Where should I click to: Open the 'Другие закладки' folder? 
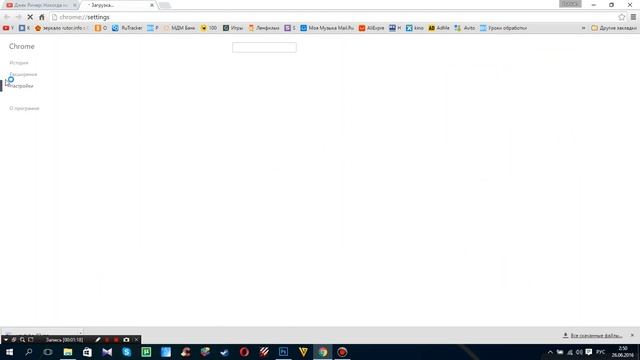click(614, 28)
